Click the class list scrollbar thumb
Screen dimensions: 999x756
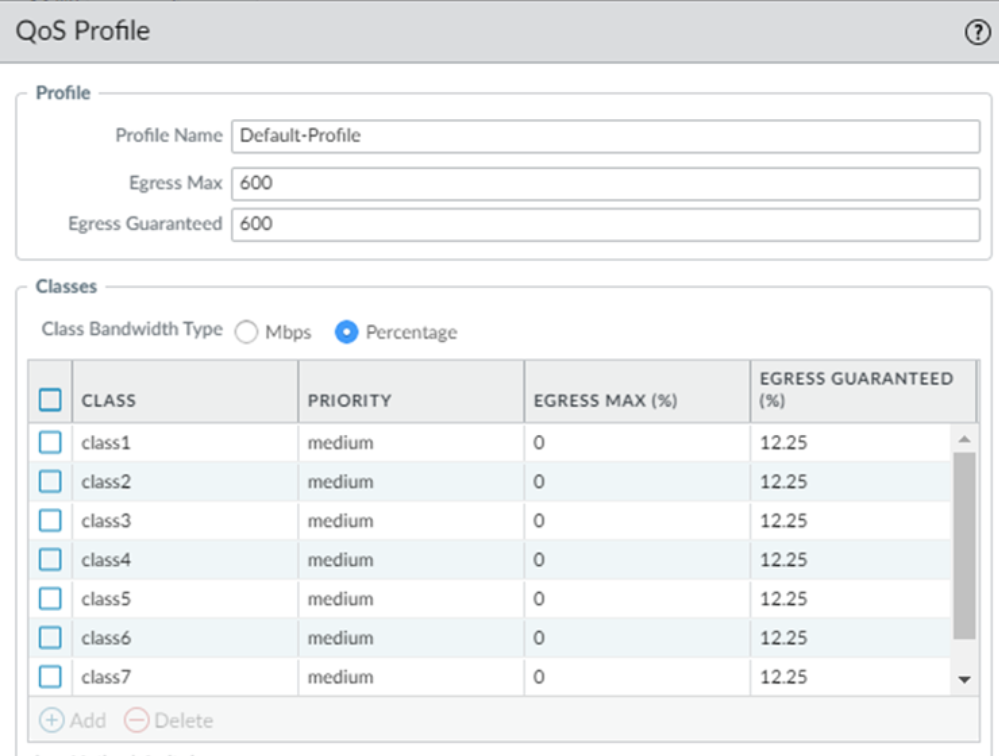coord(964,545)
